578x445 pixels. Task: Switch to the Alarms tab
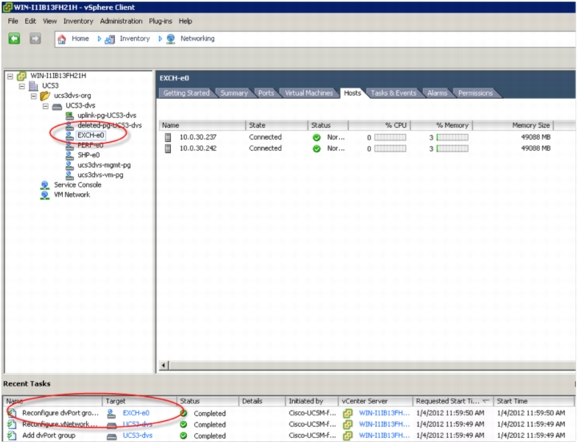[437, 93]
